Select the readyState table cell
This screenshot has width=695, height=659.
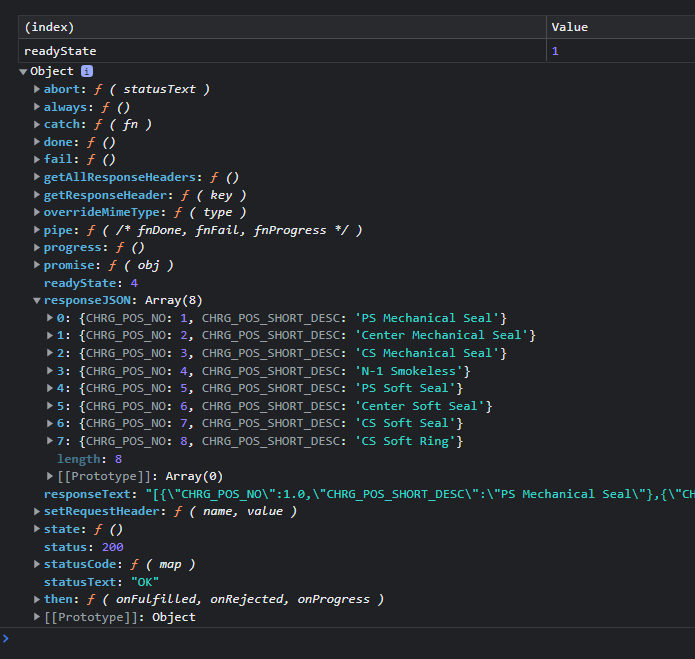282,51
